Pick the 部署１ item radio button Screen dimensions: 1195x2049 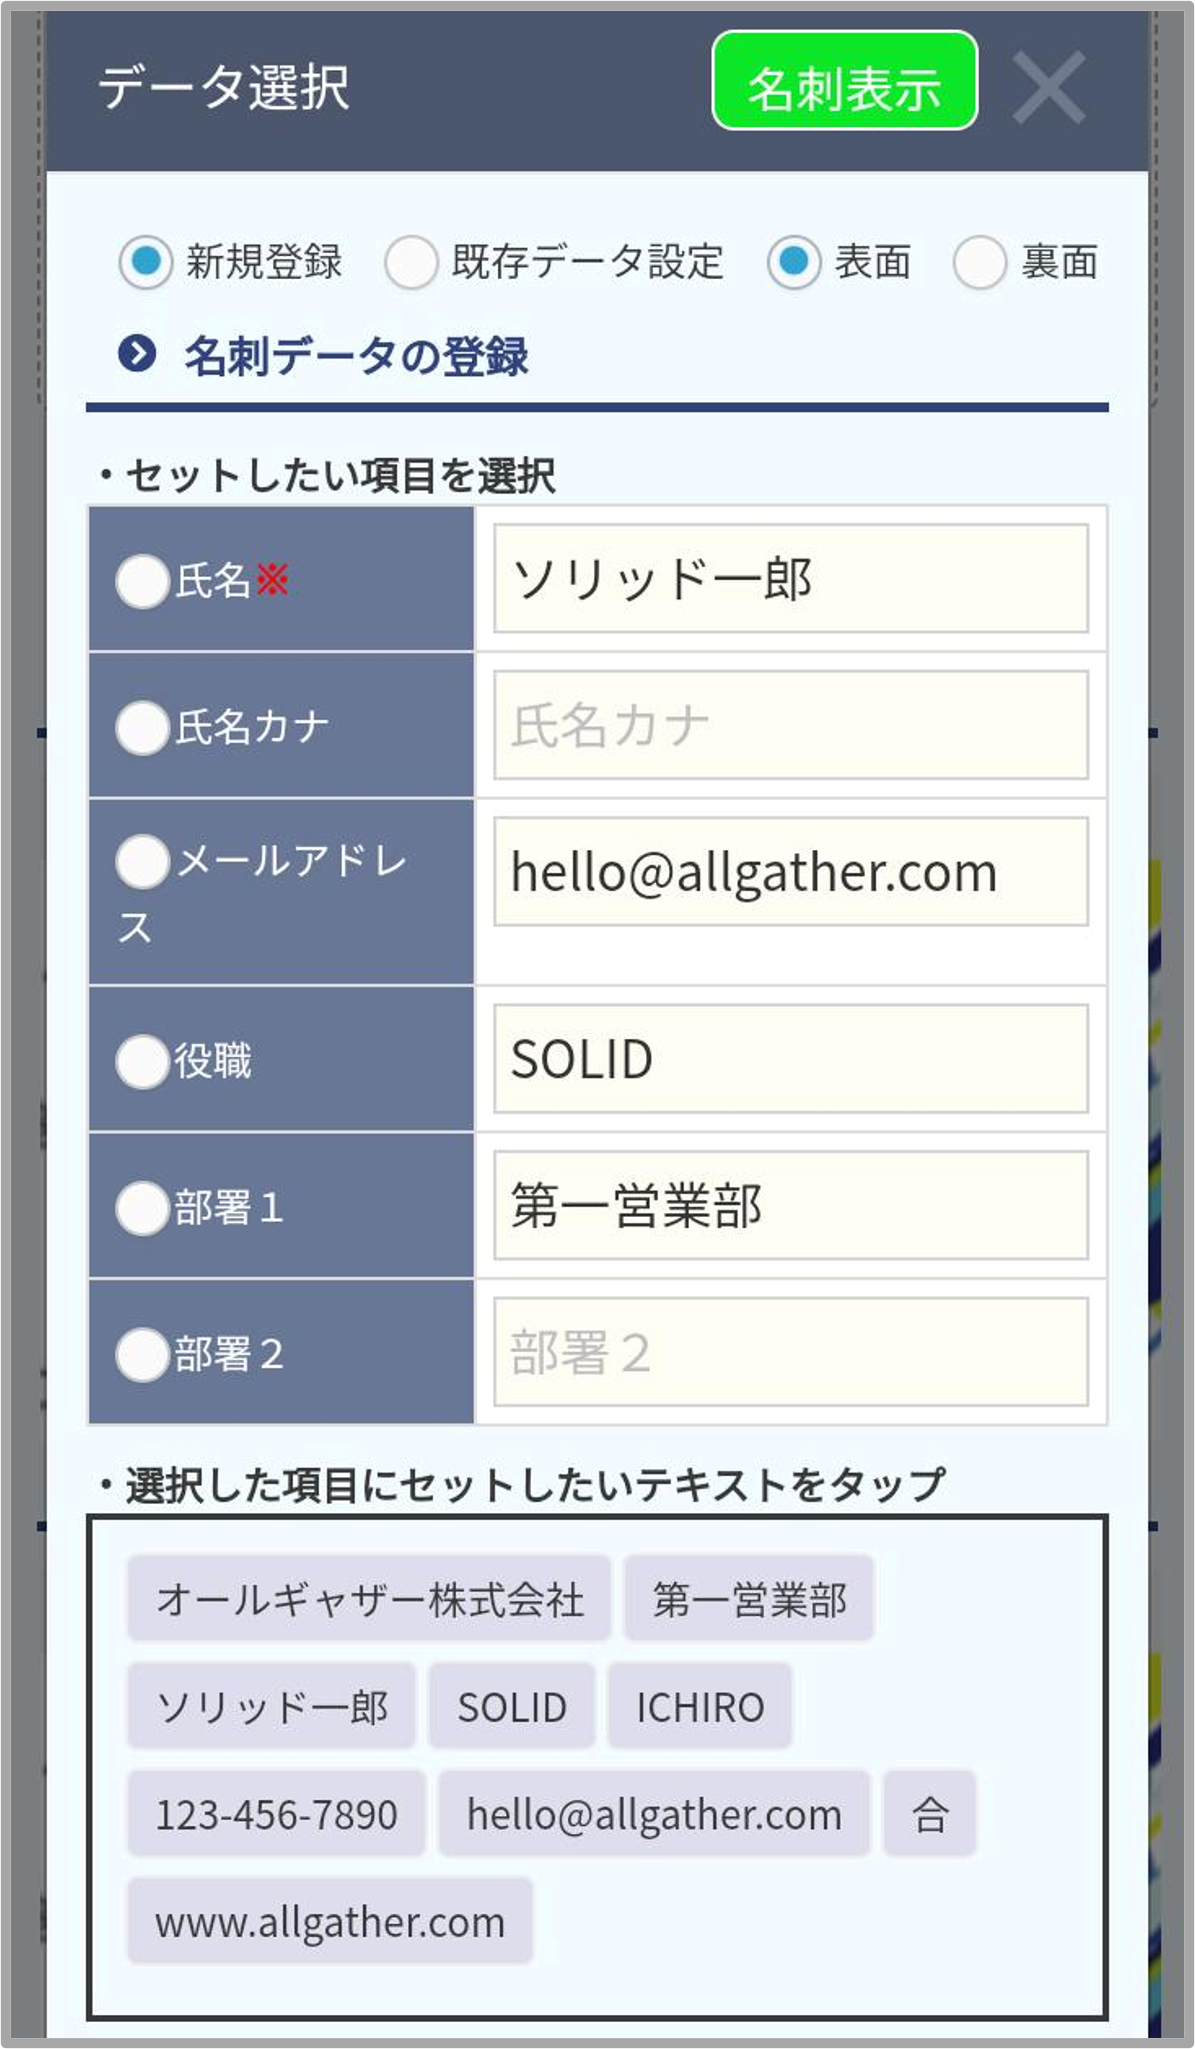tap(142, 1208)
